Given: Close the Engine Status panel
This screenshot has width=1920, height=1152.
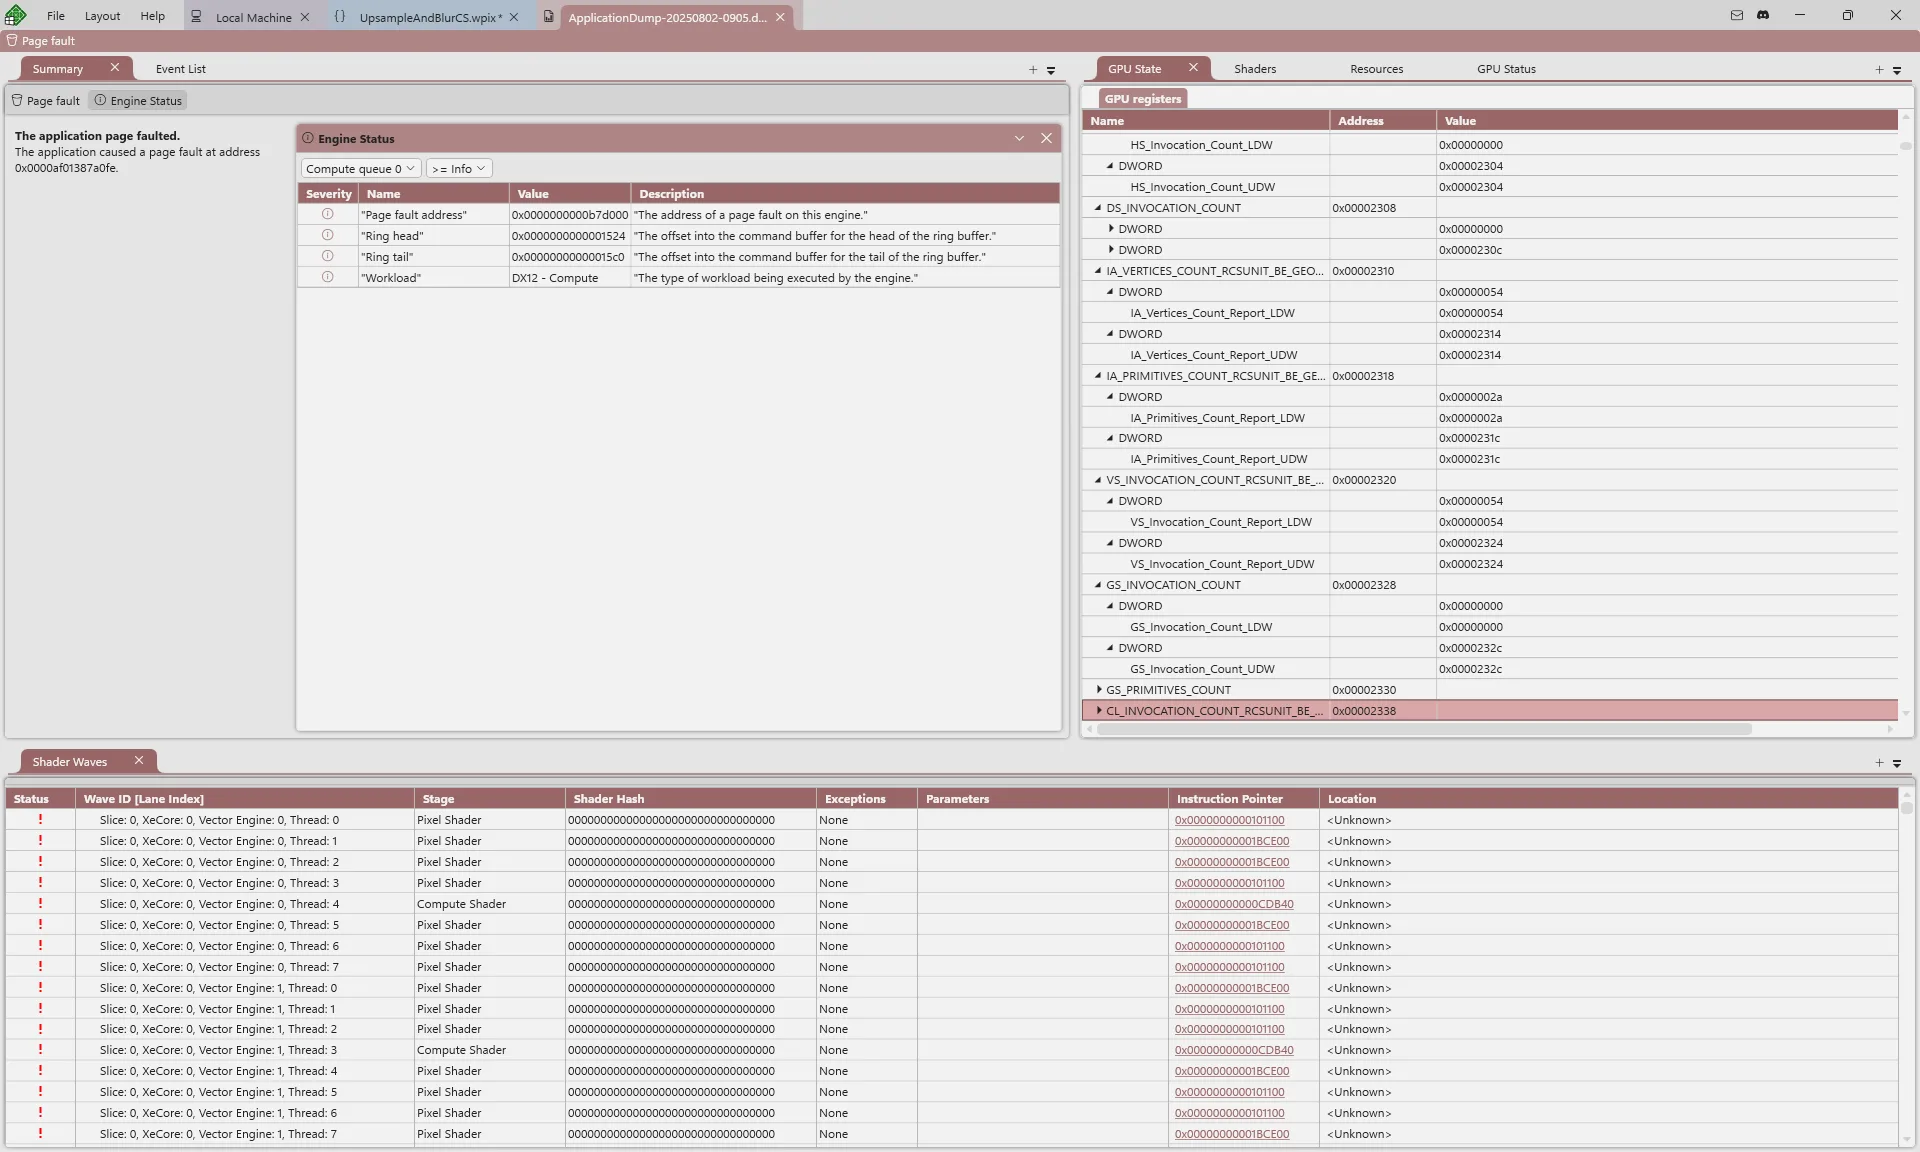Looking at the screenshot, I should 1046,138.
